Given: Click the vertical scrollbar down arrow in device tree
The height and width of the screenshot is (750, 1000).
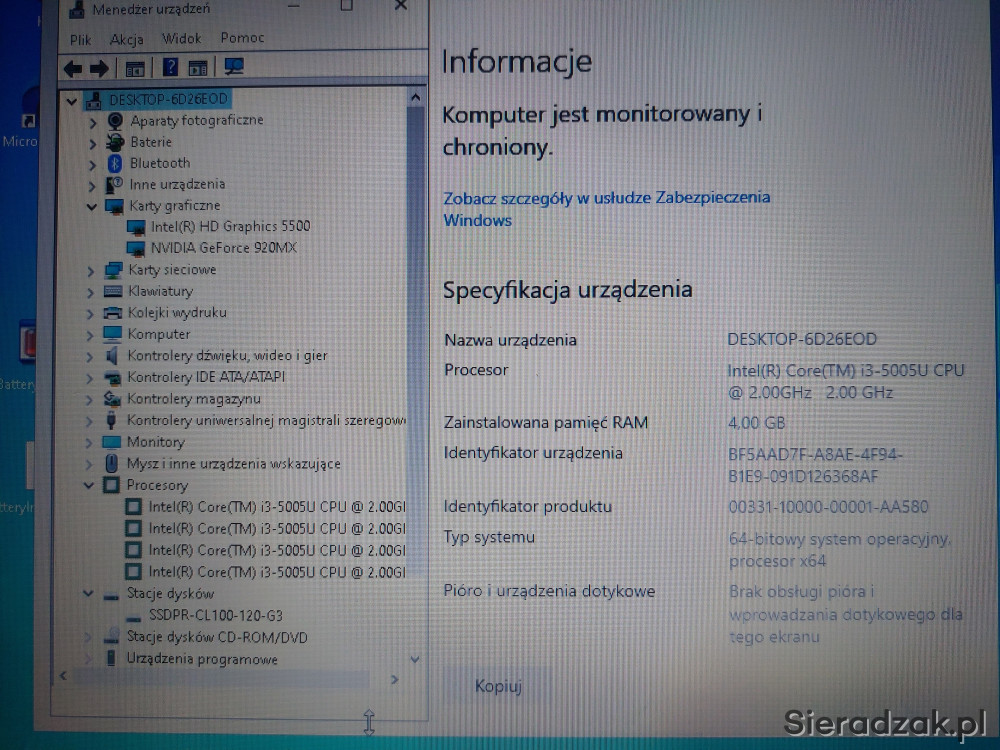Looking at the screenshot, I should (415, 659).
